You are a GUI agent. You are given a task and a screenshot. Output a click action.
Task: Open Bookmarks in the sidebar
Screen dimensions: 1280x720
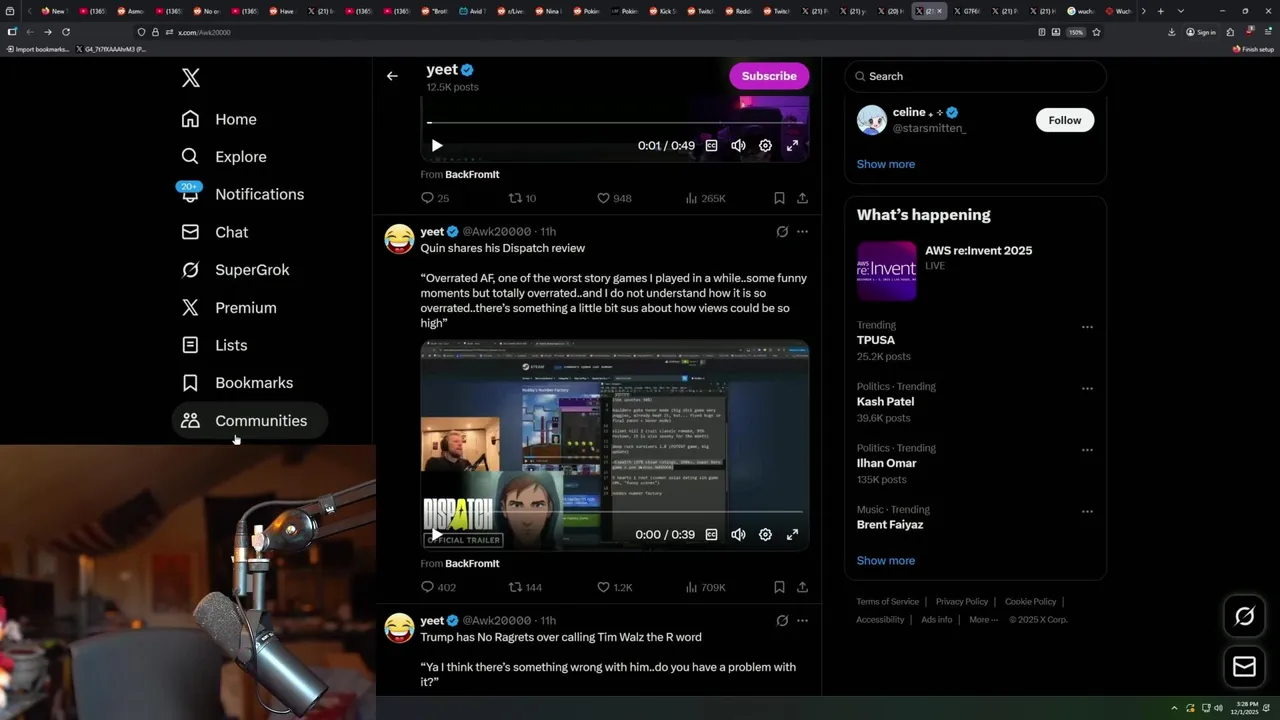coord(238,383)
